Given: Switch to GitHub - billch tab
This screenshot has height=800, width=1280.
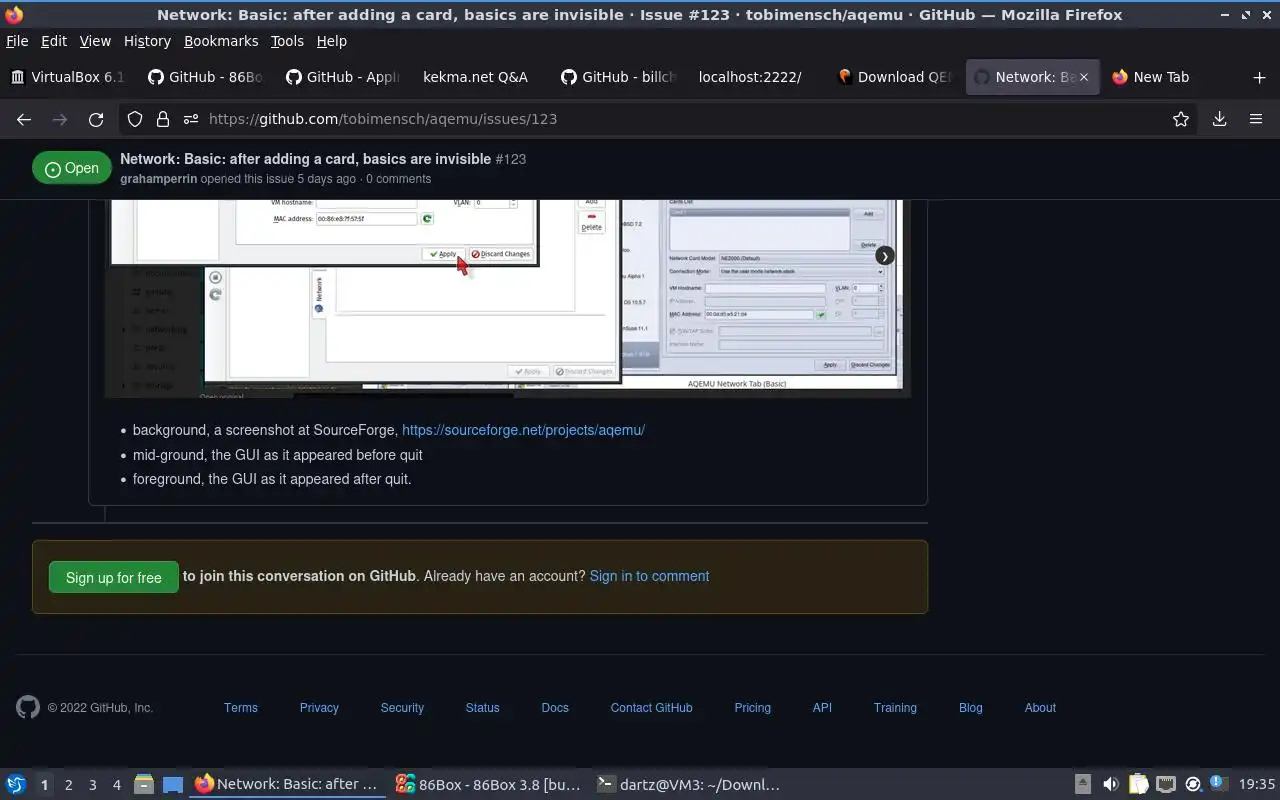Looking at the screenshot, I should 619,77.
